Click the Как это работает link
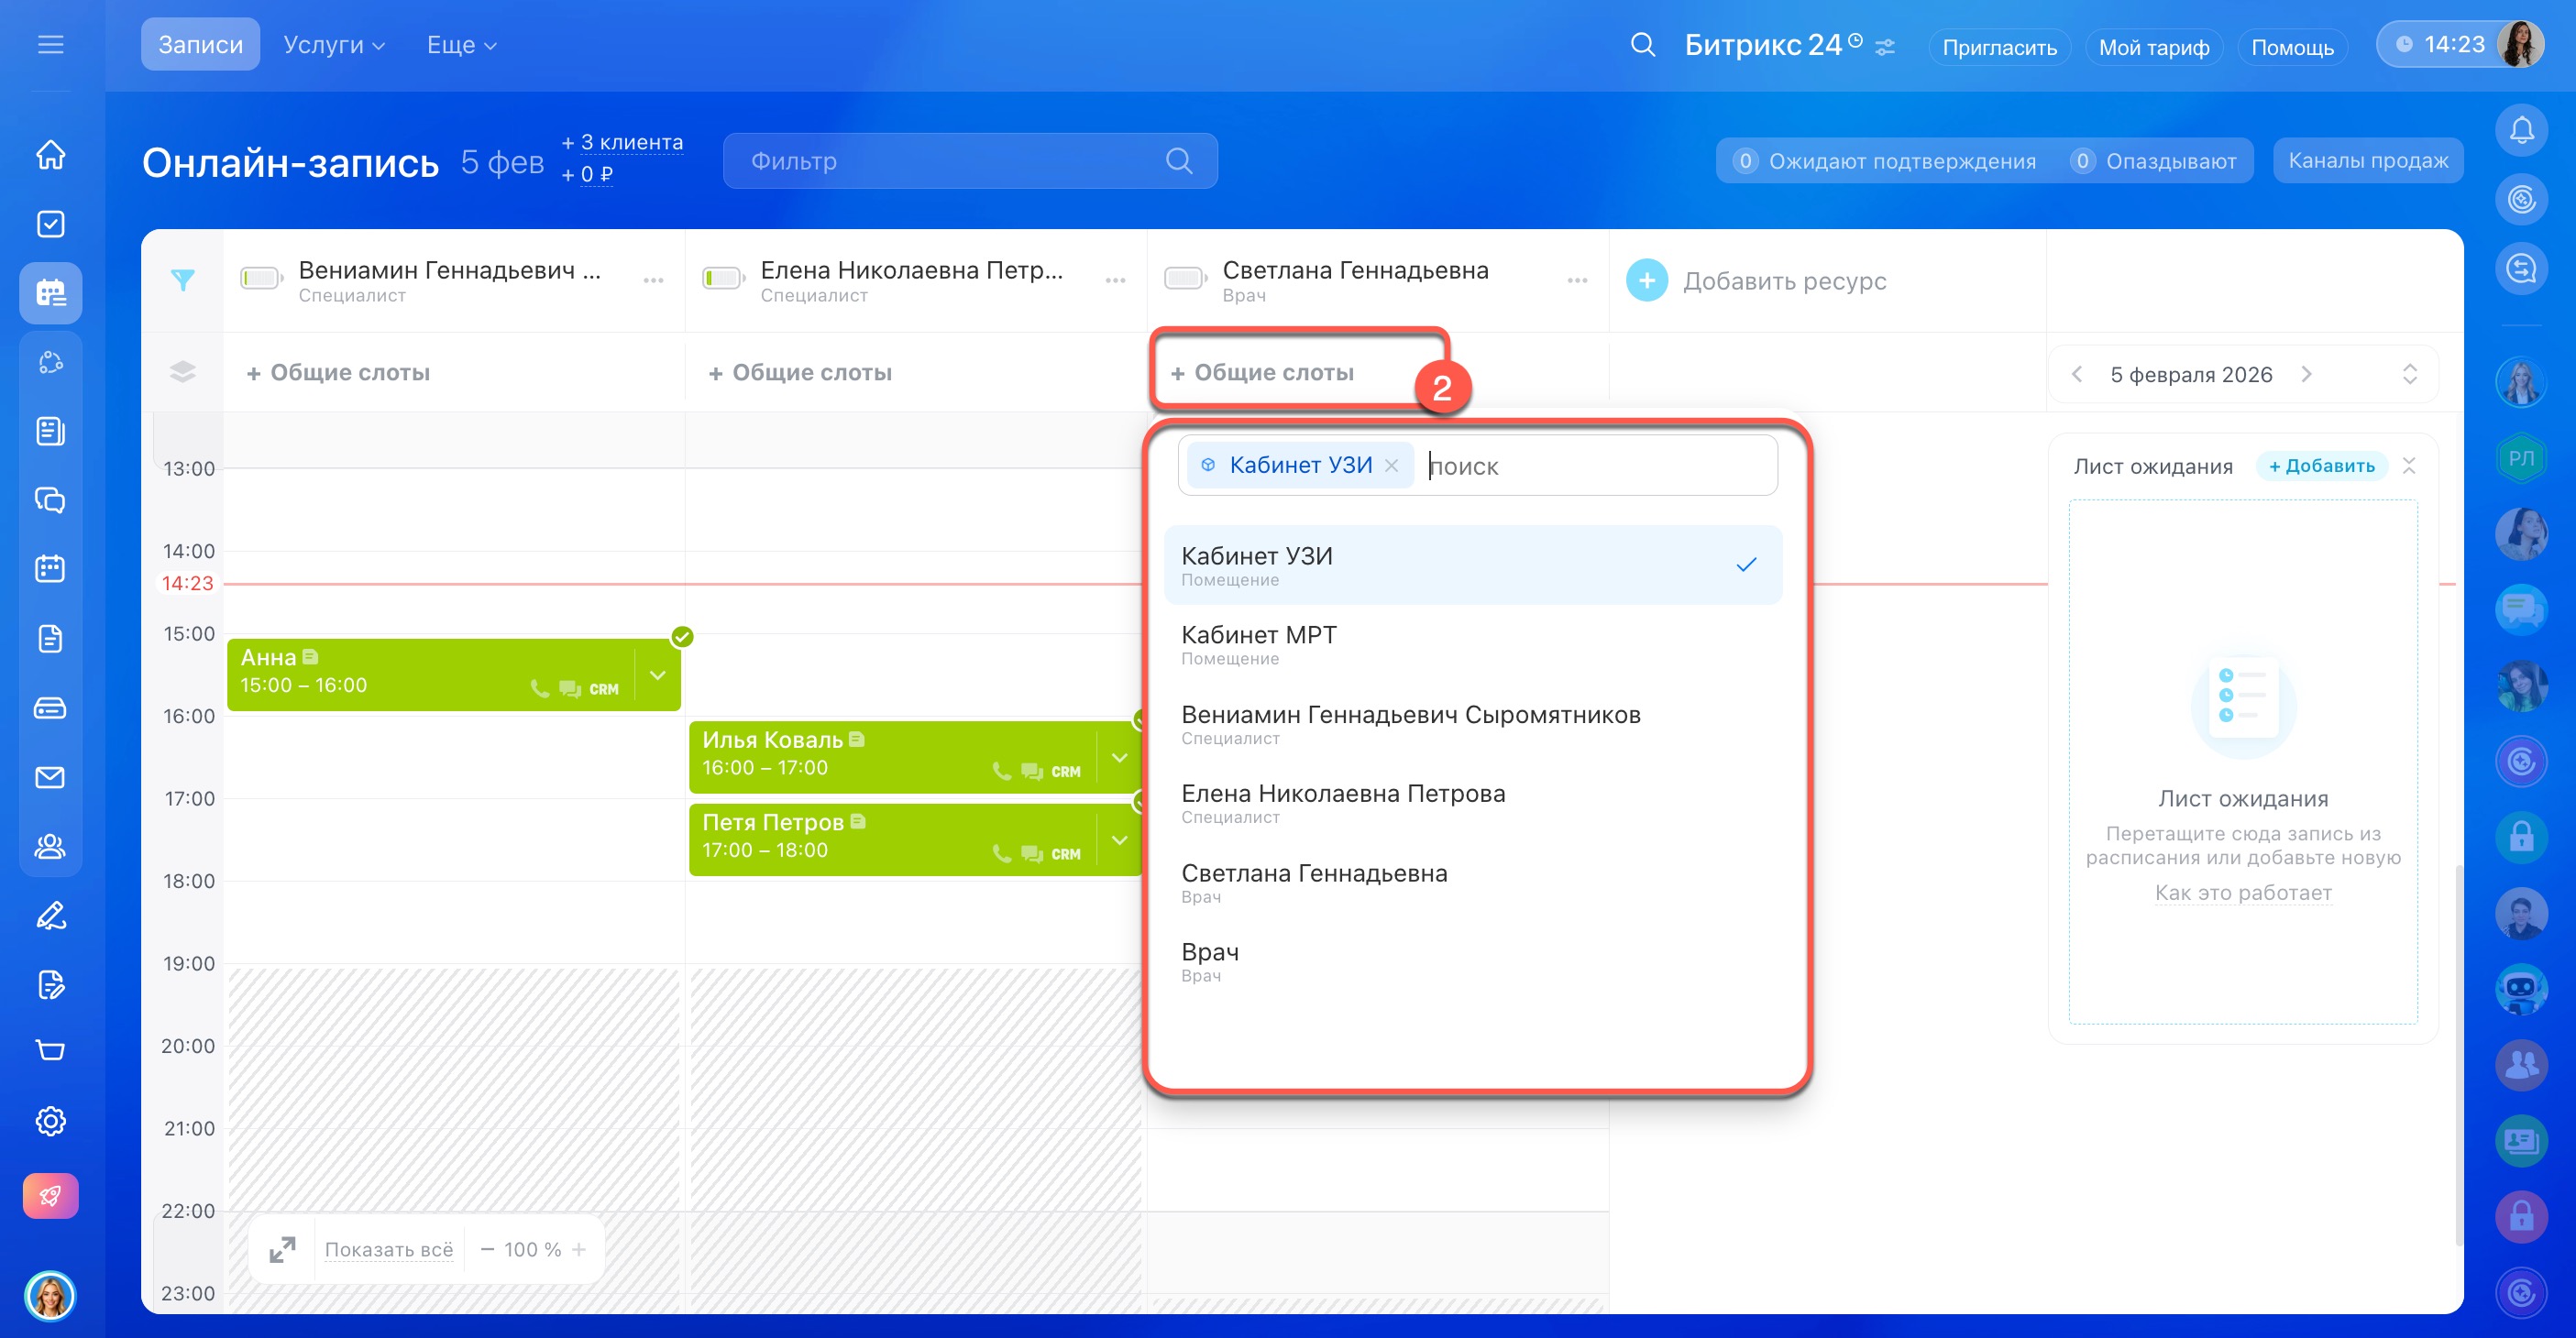Screen dimensions: 2576x1338 2242,892
